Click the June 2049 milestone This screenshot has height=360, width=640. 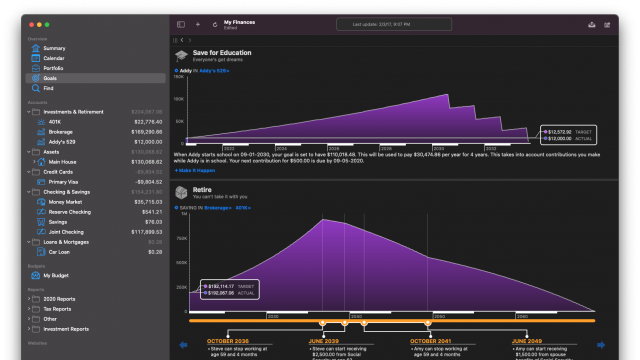coord(527,341)
